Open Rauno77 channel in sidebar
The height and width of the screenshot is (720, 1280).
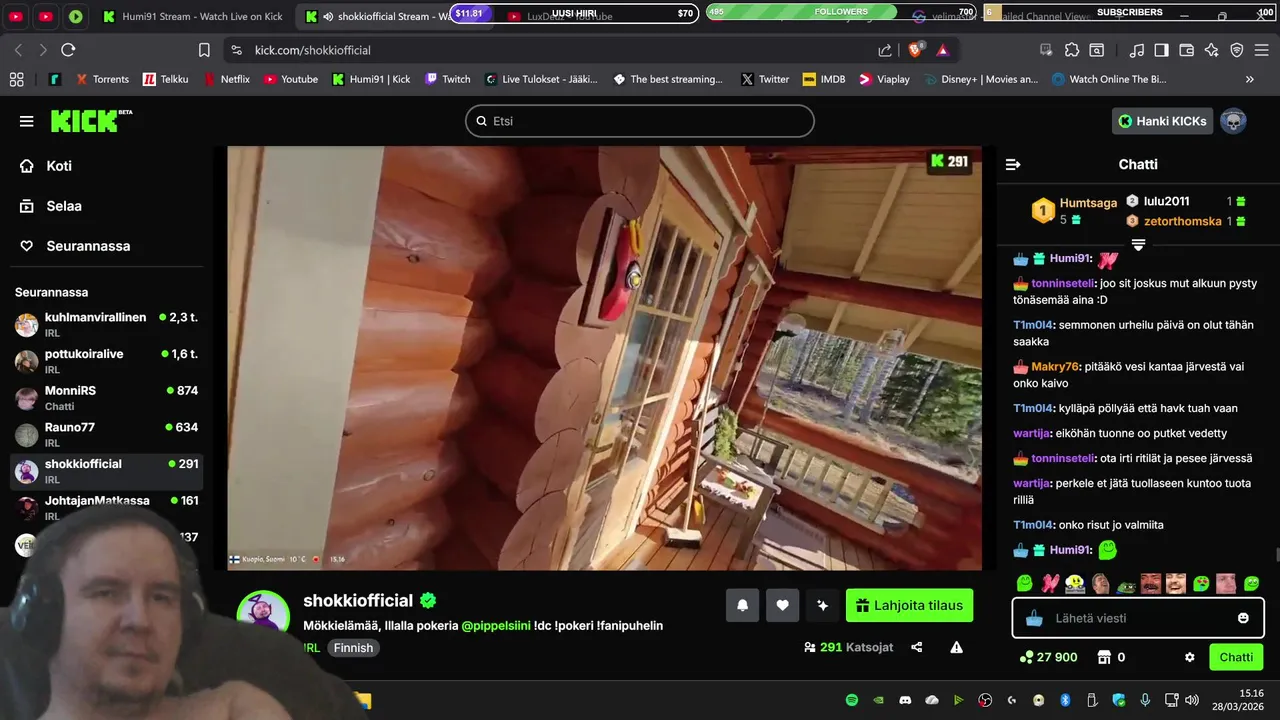click(x=106, y=434)
